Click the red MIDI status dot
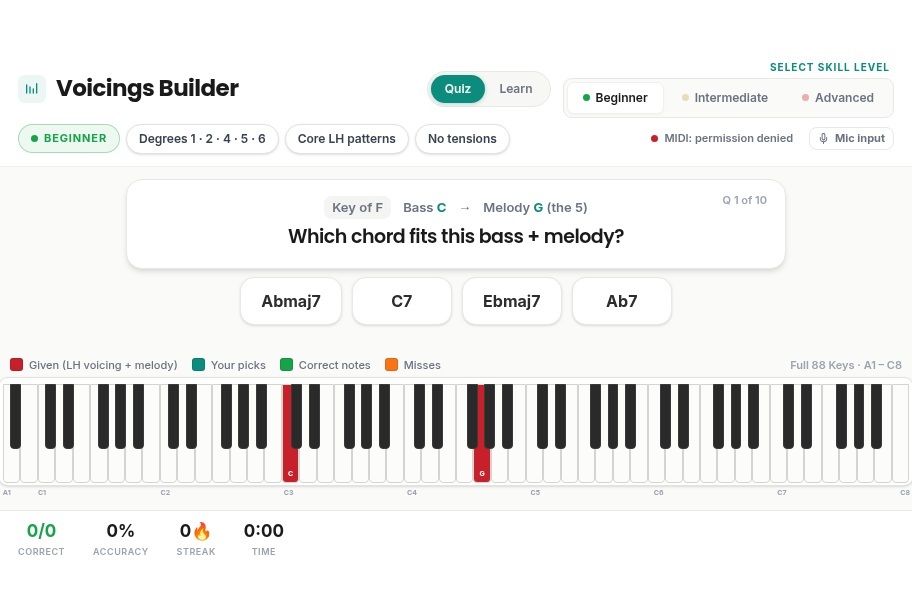The width and height of the screenshot is (912, 608). 654,138
